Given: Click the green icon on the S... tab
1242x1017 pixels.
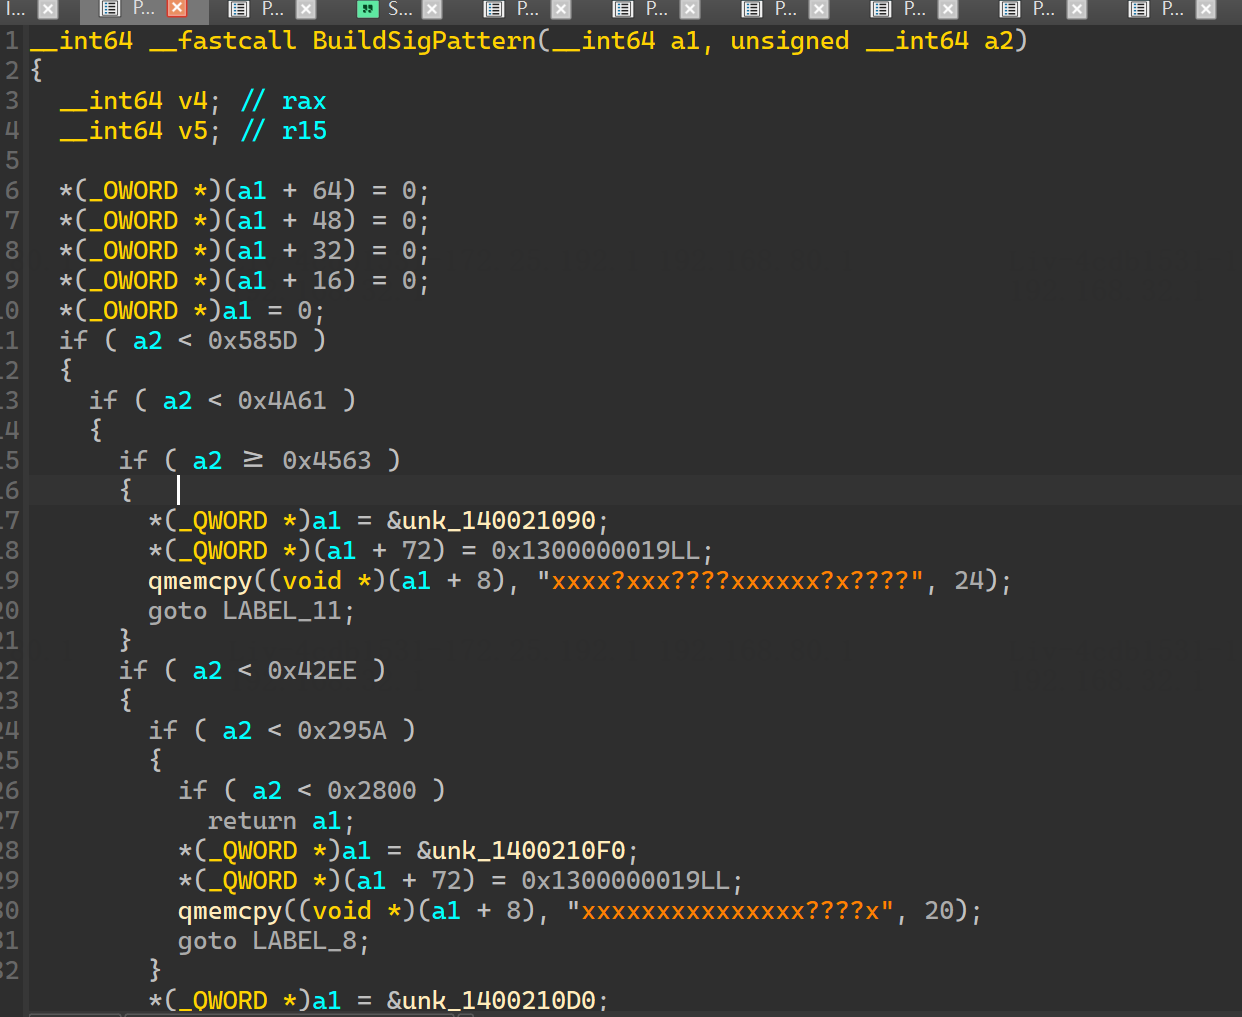Looking at the screenshot, I should [x=368, y=9].
